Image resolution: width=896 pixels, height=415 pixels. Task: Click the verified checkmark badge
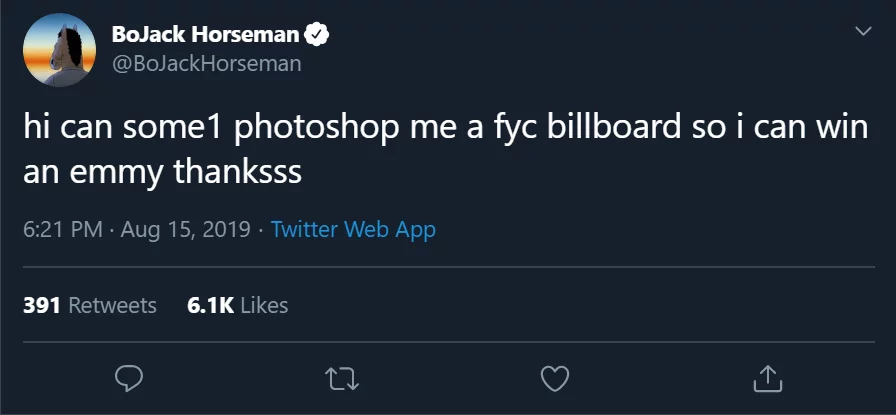point(317,35)
